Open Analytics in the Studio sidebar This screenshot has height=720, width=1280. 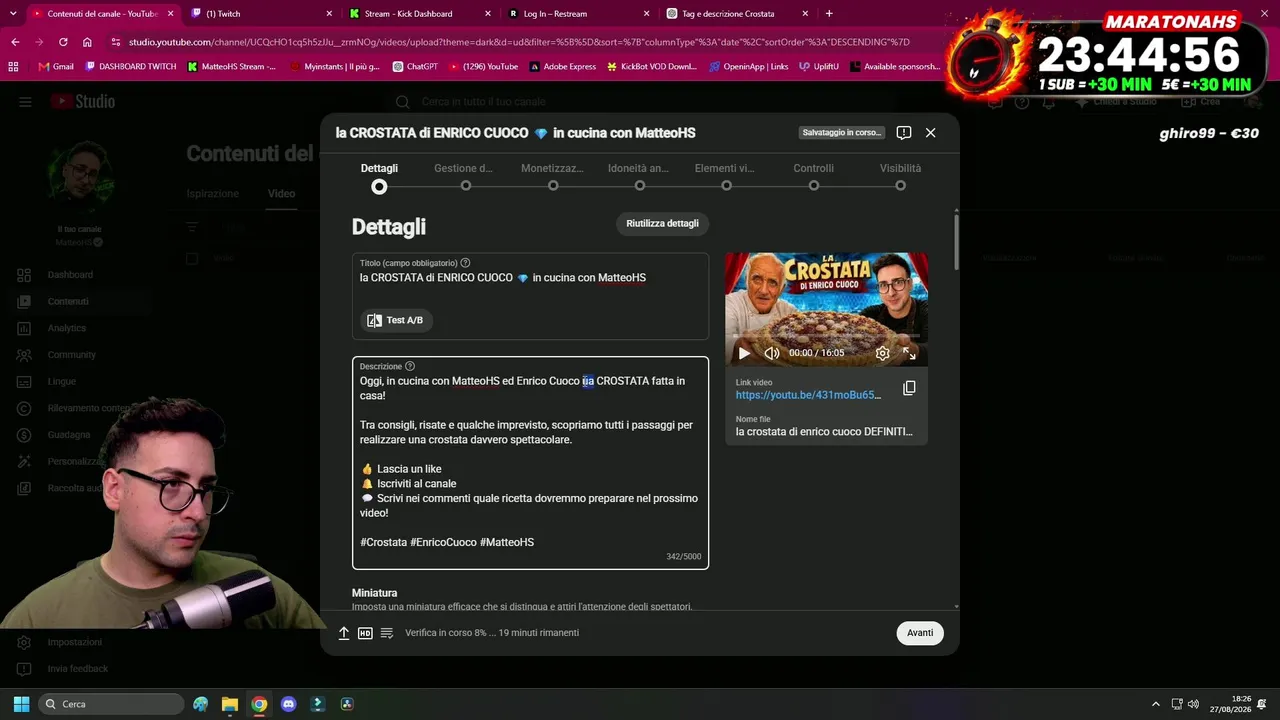(x=67, y=328)
